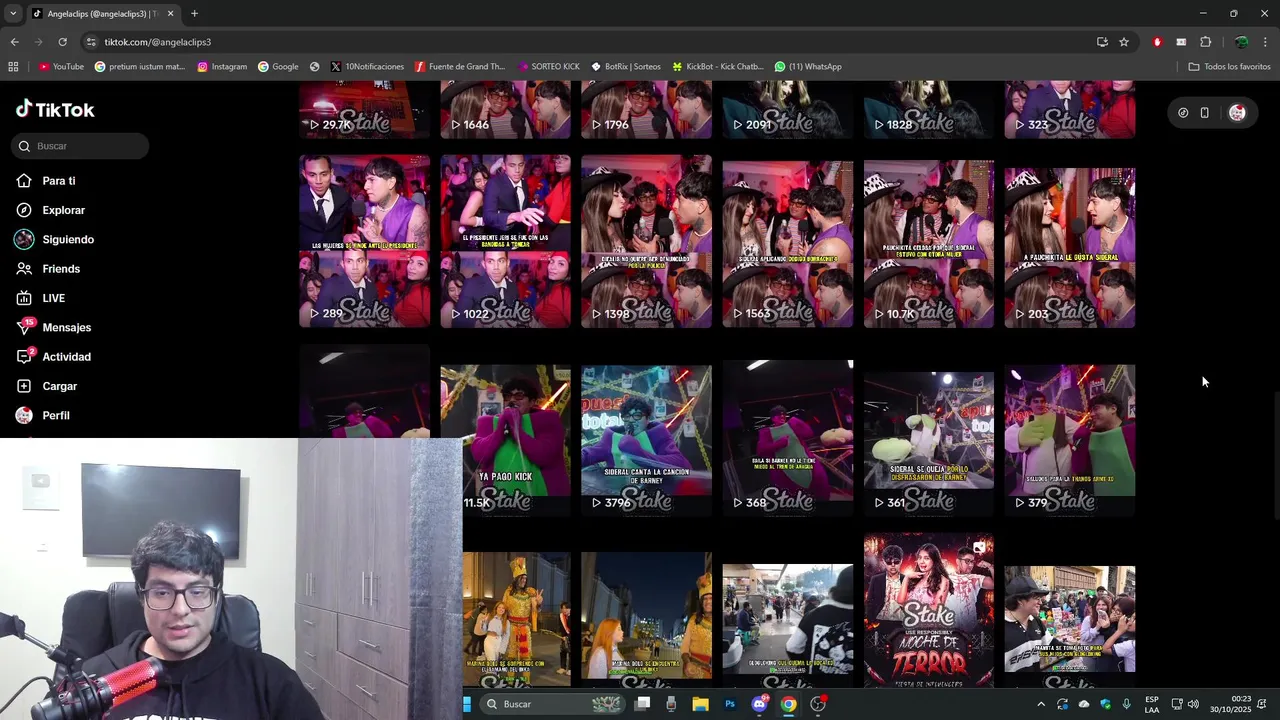This screenshot has height=720, width=1280.
Task: Close the Angelaclips tab
Action: (x=170, y=14)
